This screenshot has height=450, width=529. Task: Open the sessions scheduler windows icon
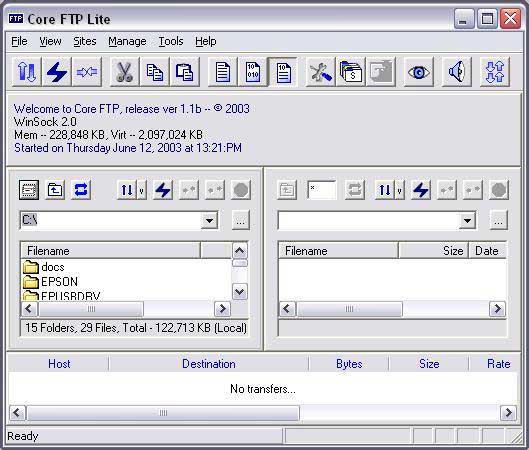(x=351, y=72)
